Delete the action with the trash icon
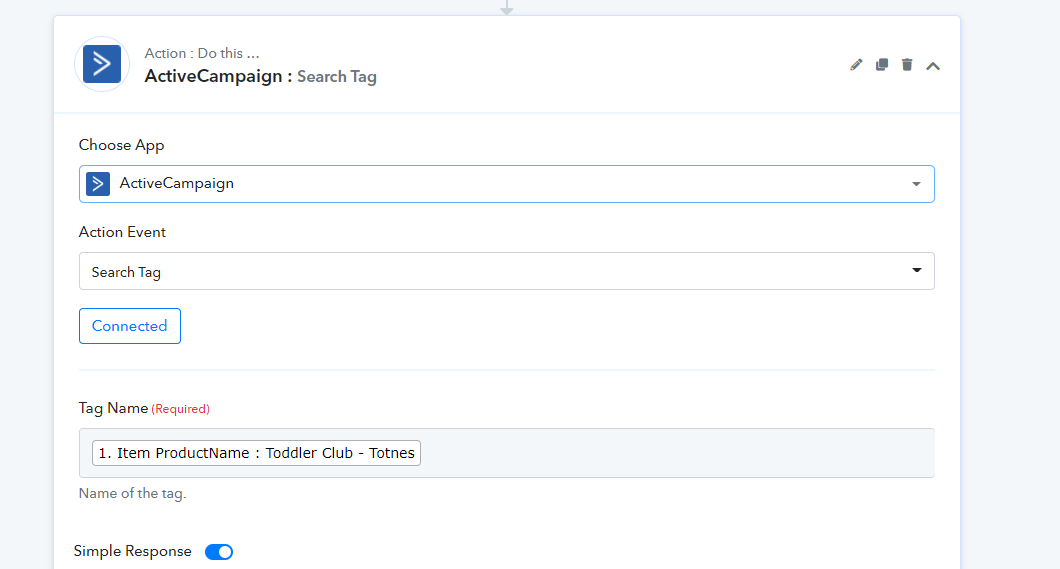The height and width of the screenshot is (569, 1060). pyautogui.click(x=907, y=65)
